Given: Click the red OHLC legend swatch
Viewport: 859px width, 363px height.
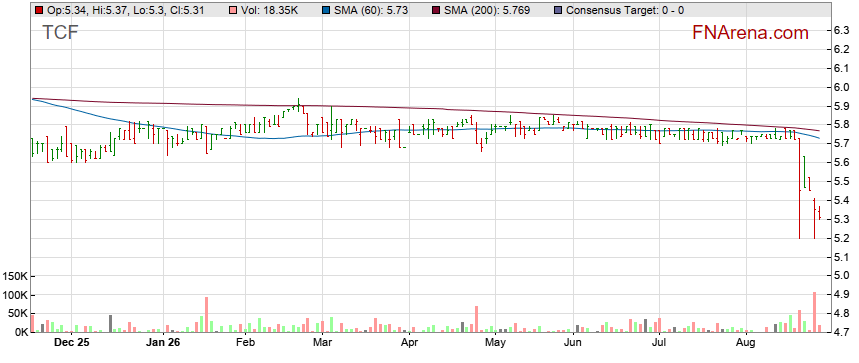Looking at the screenshot, I should (38, 10).
